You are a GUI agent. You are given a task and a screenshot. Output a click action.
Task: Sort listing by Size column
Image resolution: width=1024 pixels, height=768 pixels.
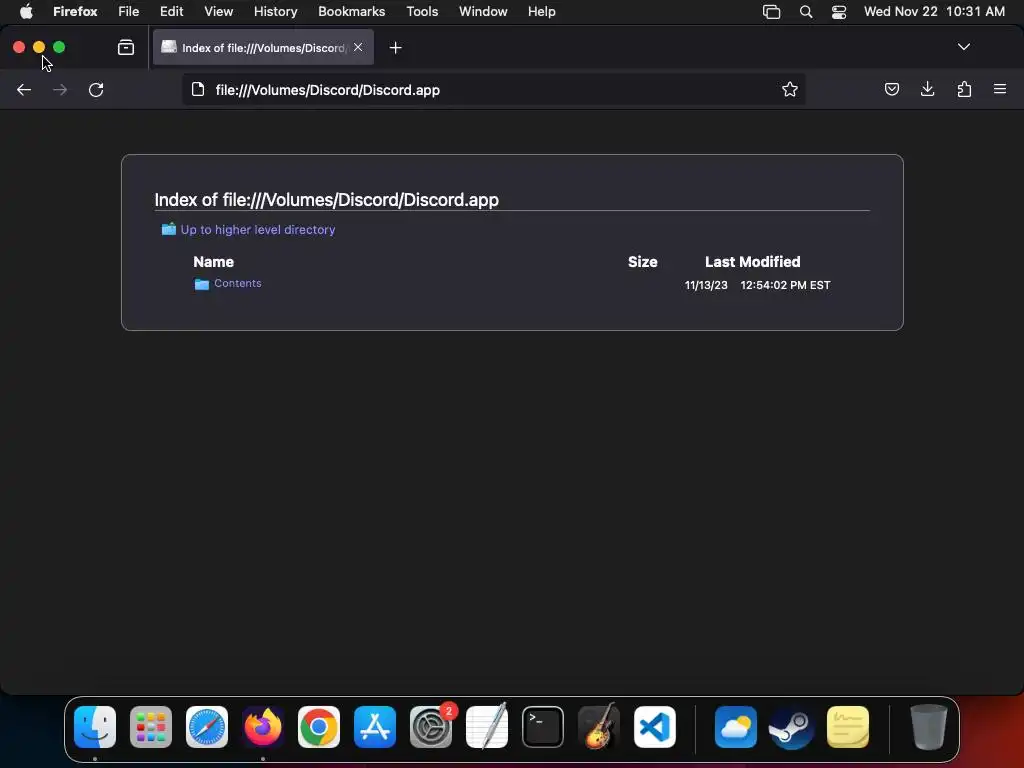(x=643, y=262)
